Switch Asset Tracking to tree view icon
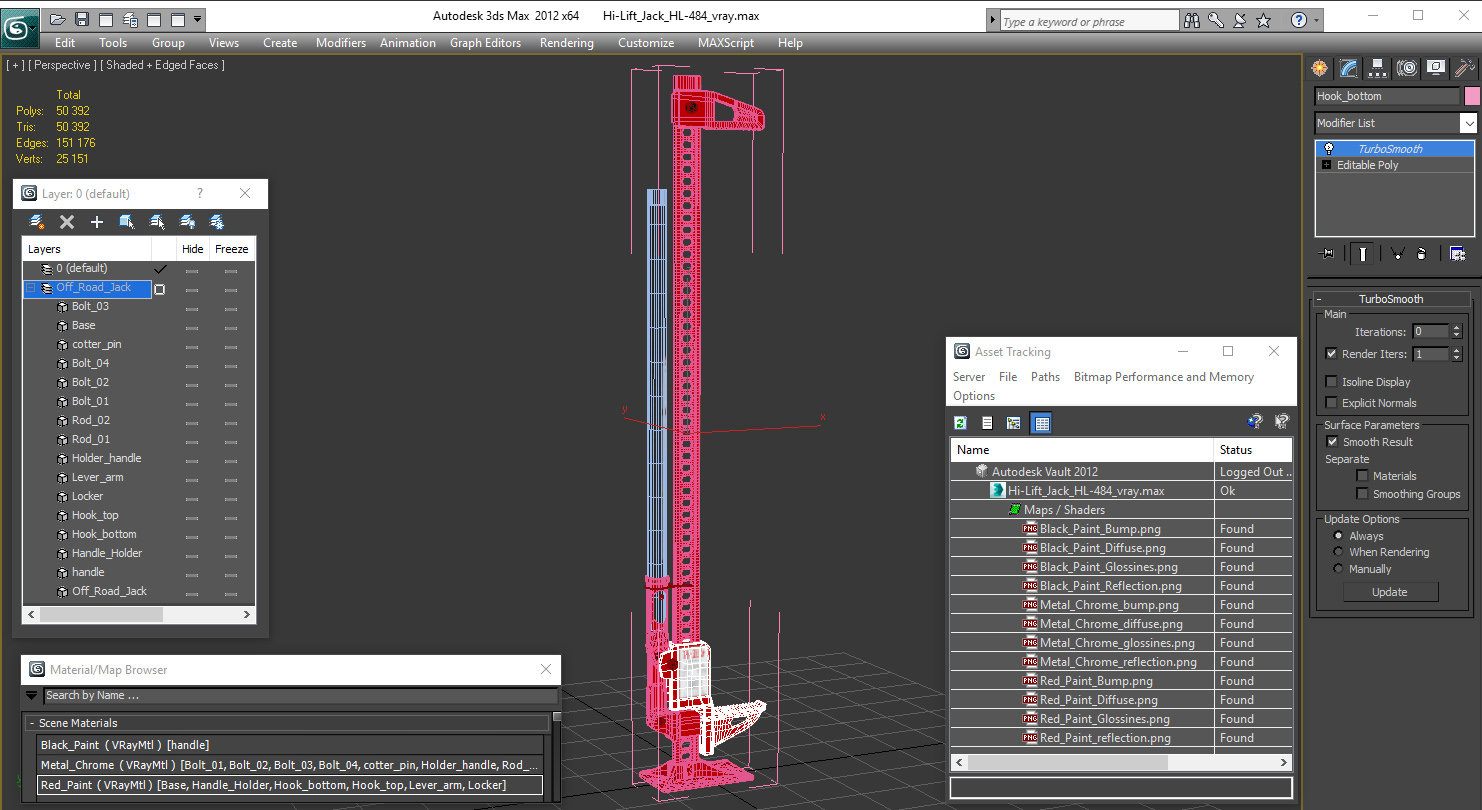1482x810 pixels. [x=1014, y=423]
